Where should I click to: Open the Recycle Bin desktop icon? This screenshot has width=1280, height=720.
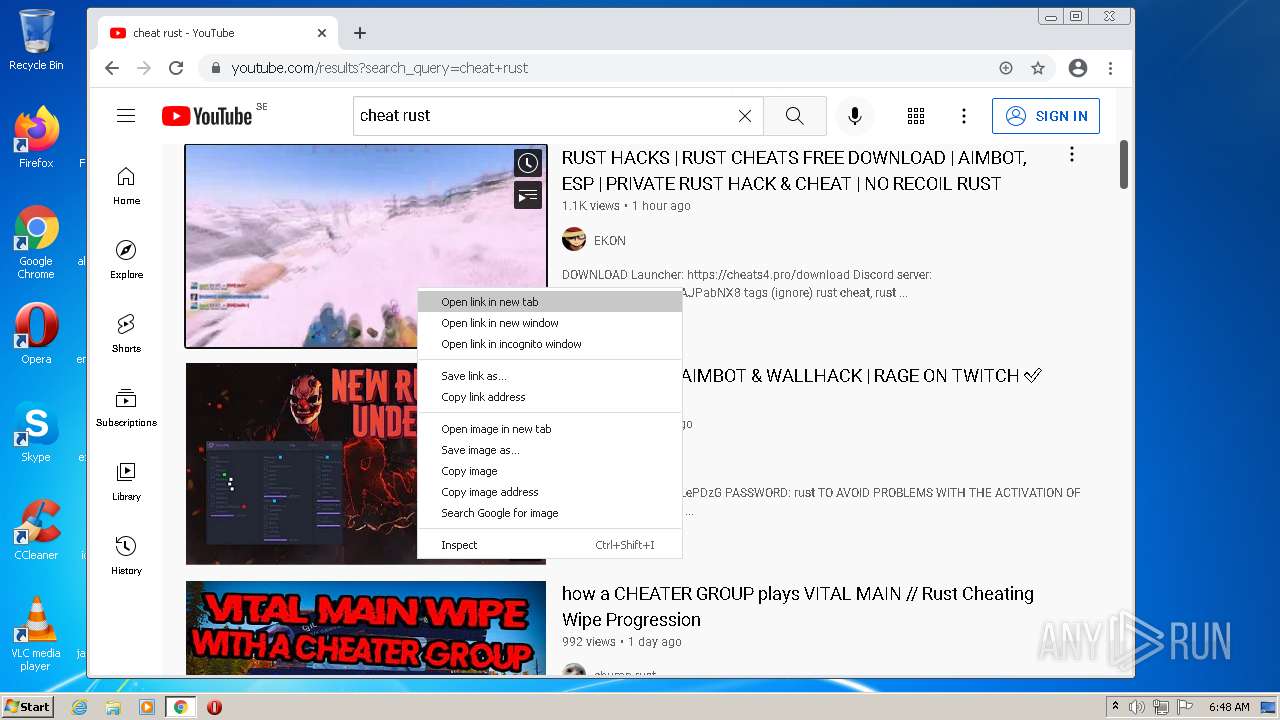[36, 40]
